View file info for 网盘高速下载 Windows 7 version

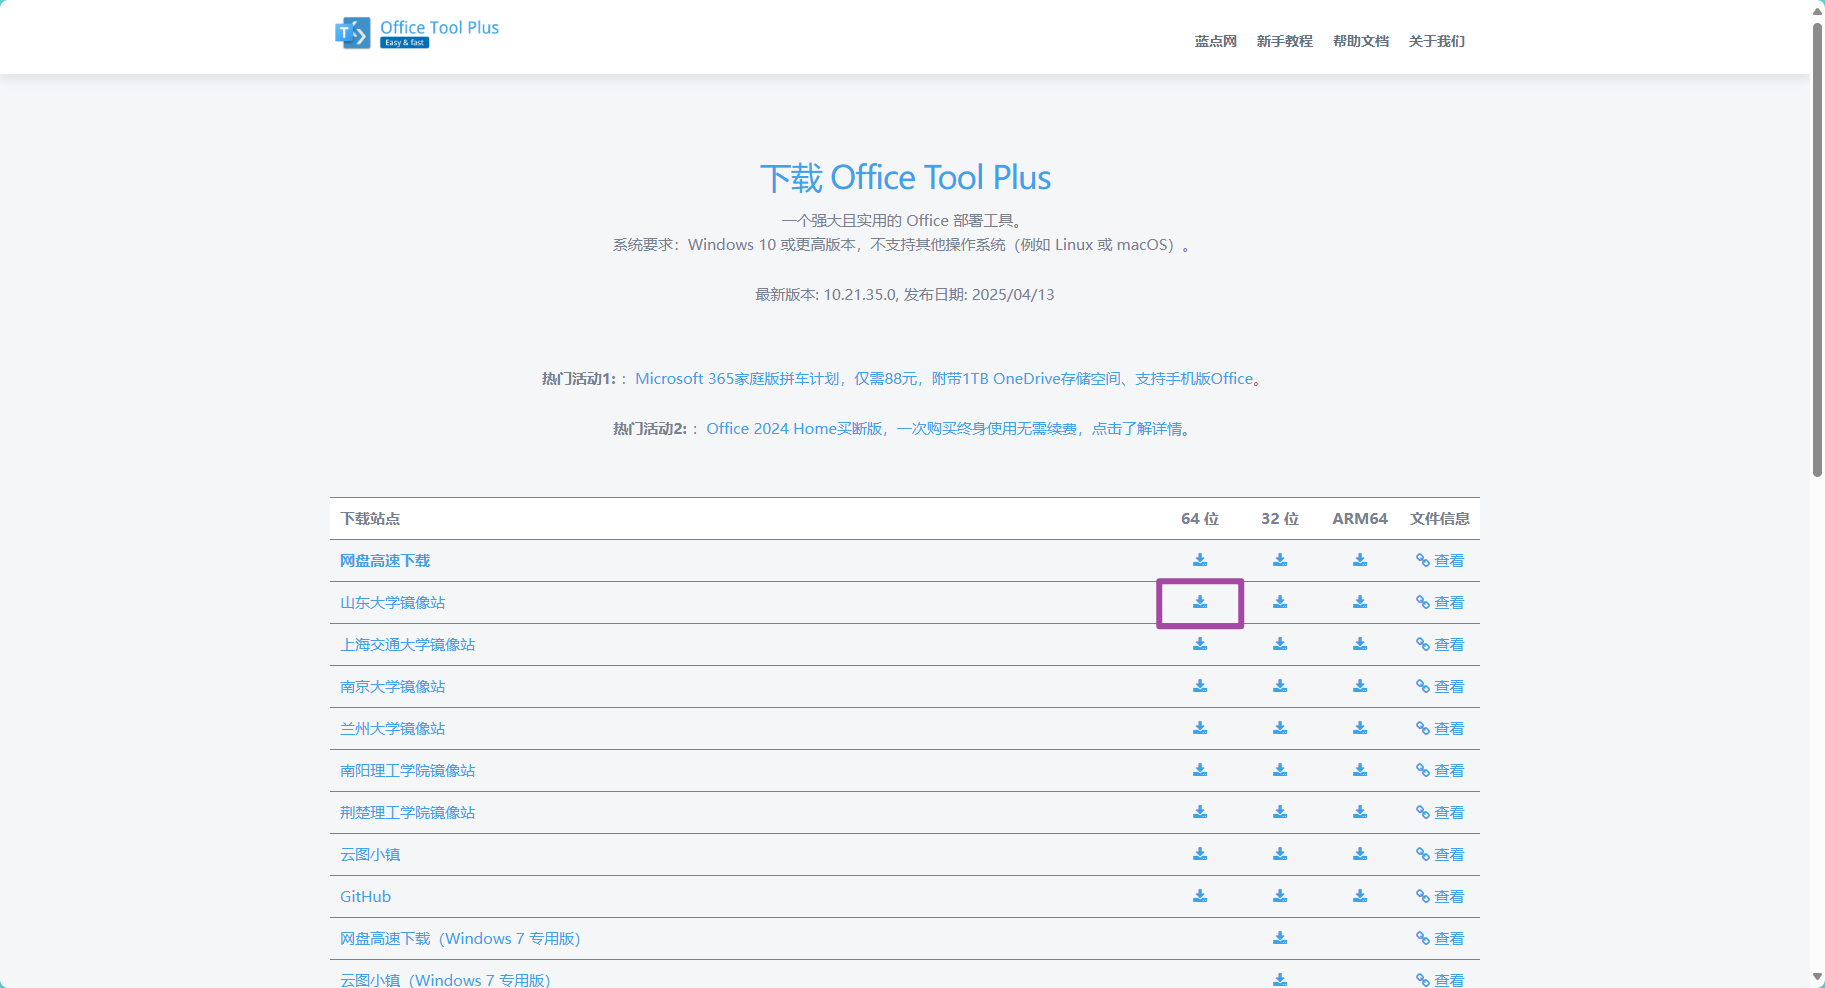click(1440, 939)
